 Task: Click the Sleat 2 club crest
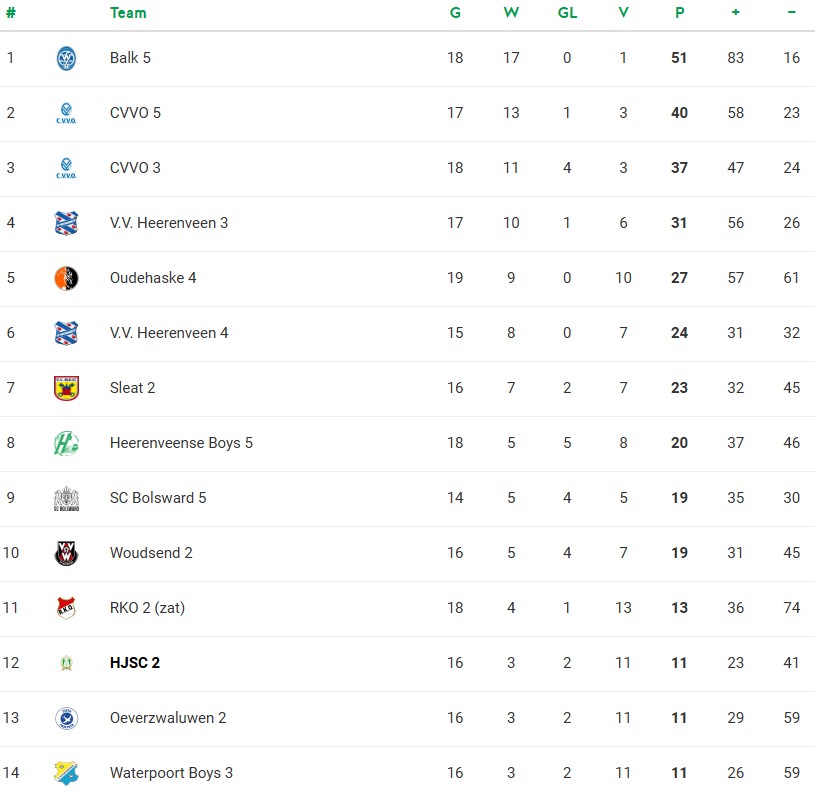66,388
